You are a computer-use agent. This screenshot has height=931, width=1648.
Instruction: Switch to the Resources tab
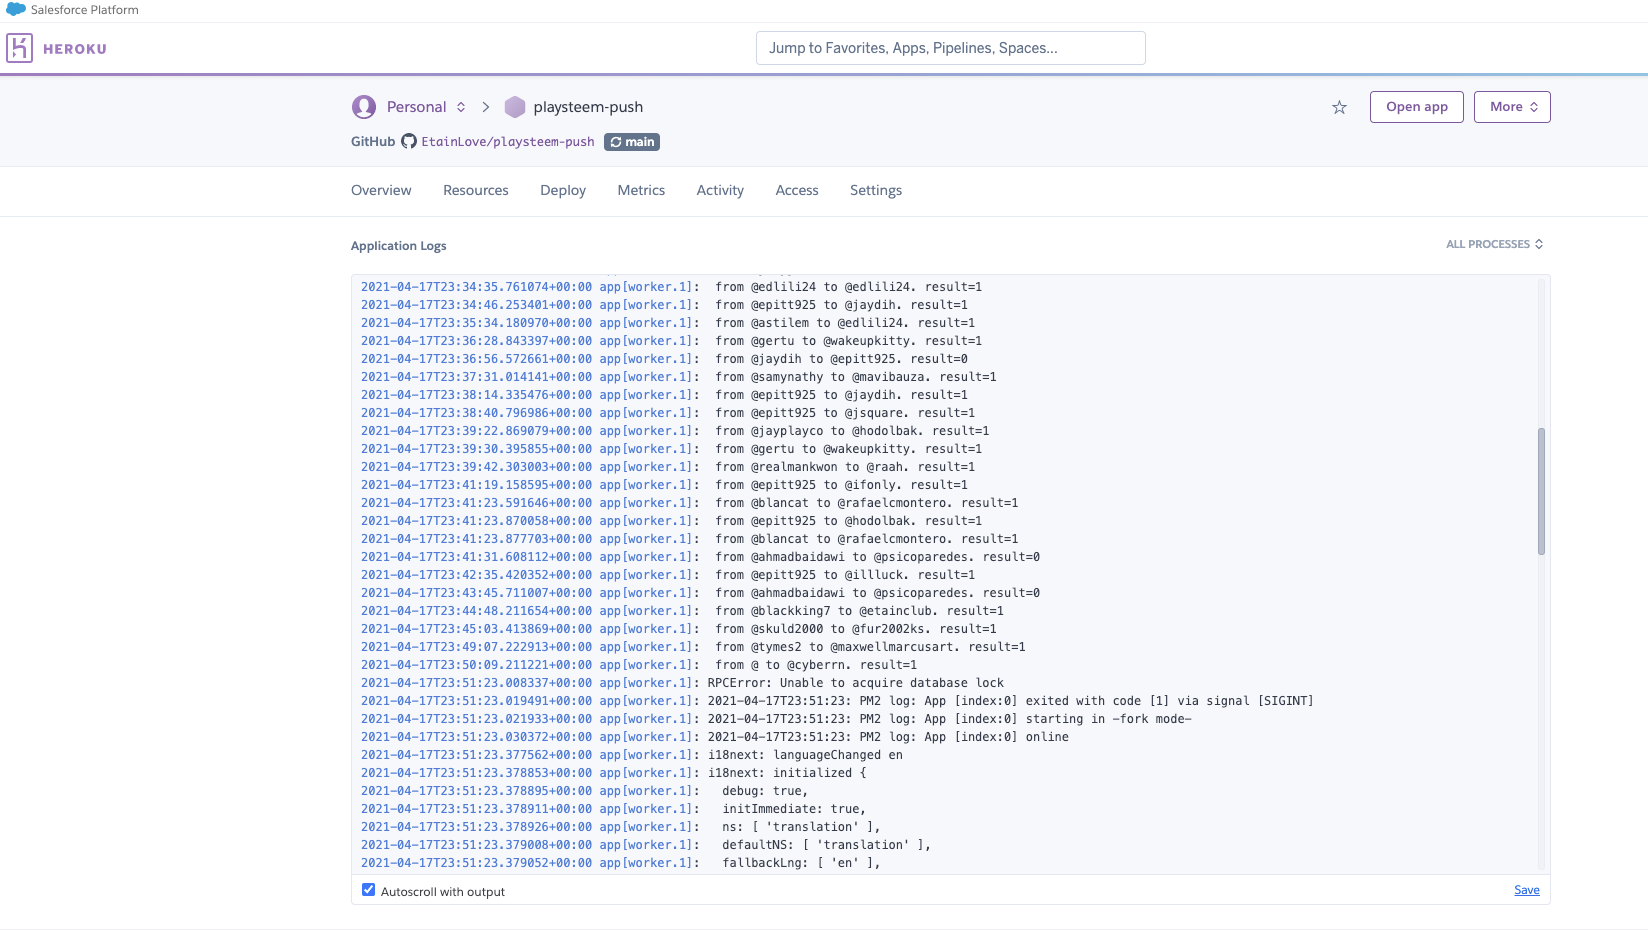476,190
